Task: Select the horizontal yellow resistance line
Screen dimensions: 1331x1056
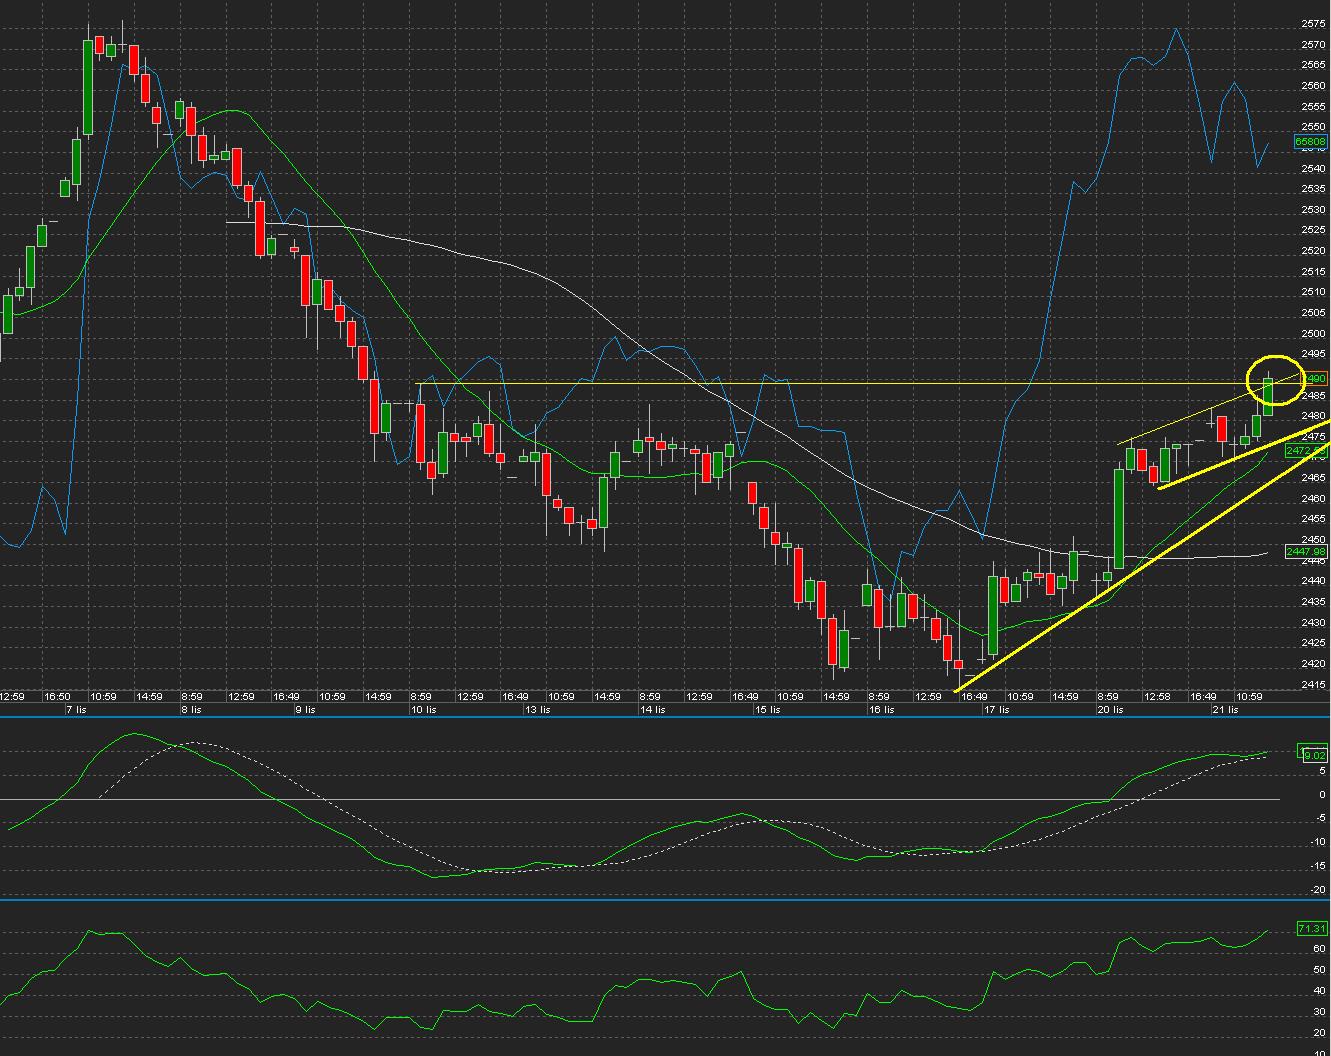Action: click(x=800, y=384)
